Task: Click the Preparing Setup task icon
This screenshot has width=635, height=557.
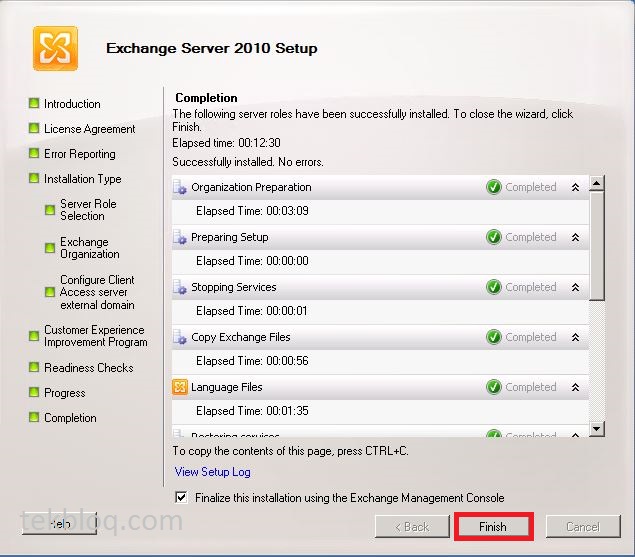Action: tap(180, 237)
